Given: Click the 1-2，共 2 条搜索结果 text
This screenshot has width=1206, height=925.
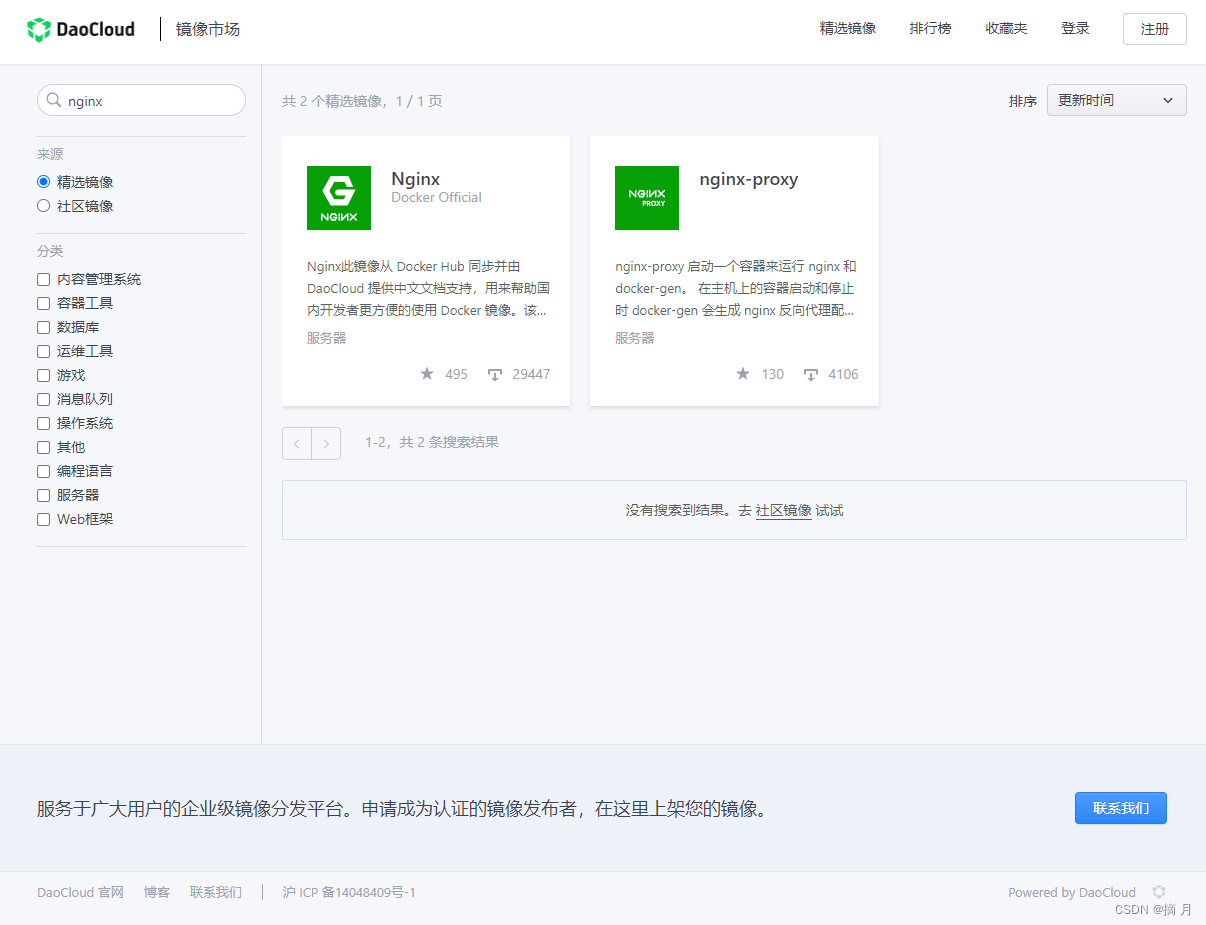Looking at the screenshot, I should pos(432,442).
